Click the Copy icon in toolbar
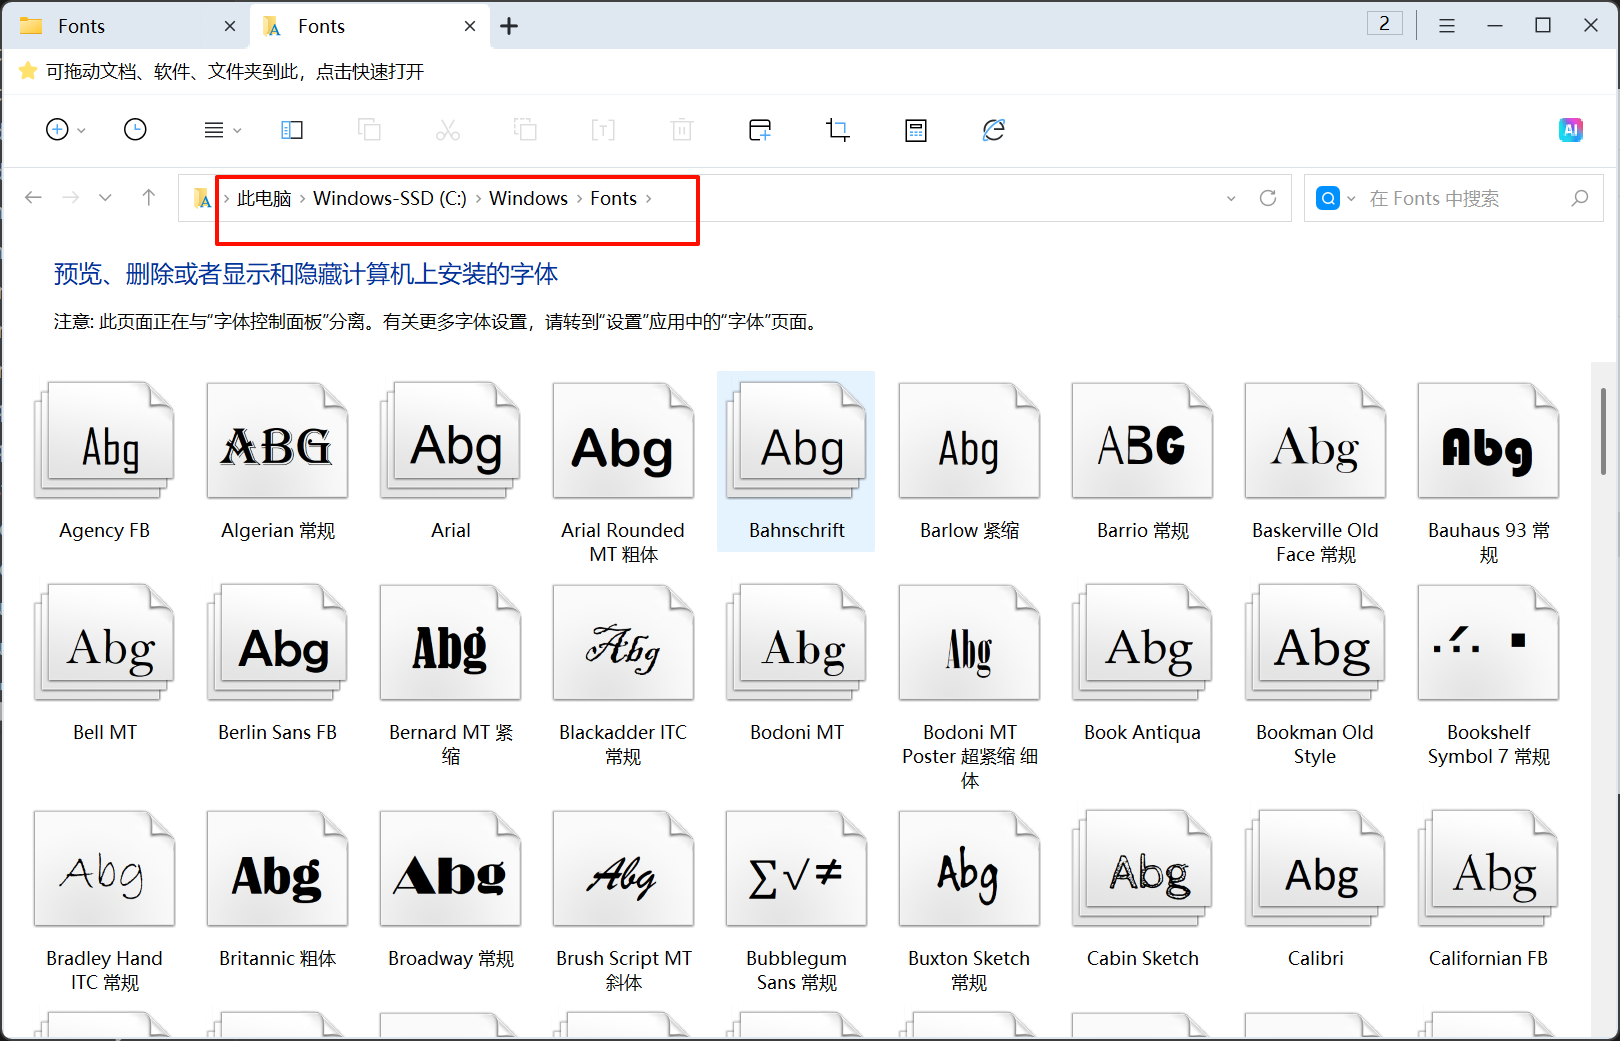This screenshot has height=1041, width=1620. [x=369, y=130]
